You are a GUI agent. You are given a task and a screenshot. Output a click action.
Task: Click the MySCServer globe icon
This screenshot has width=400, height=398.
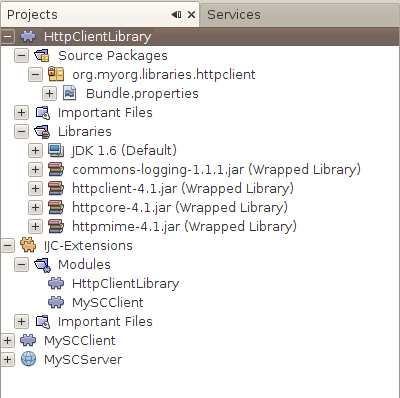click(28, 359)
